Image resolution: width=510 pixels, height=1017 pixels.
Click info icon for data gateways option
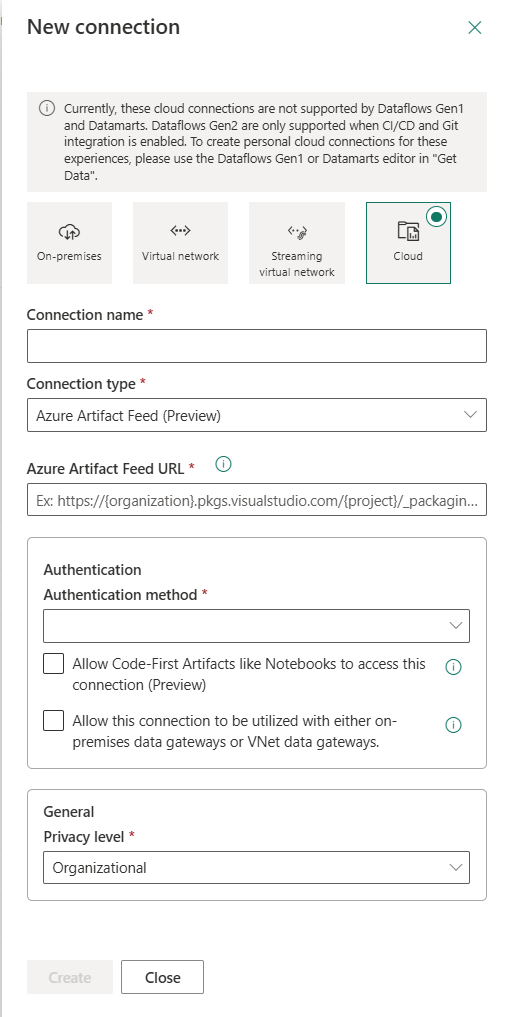tap(454, 724)
